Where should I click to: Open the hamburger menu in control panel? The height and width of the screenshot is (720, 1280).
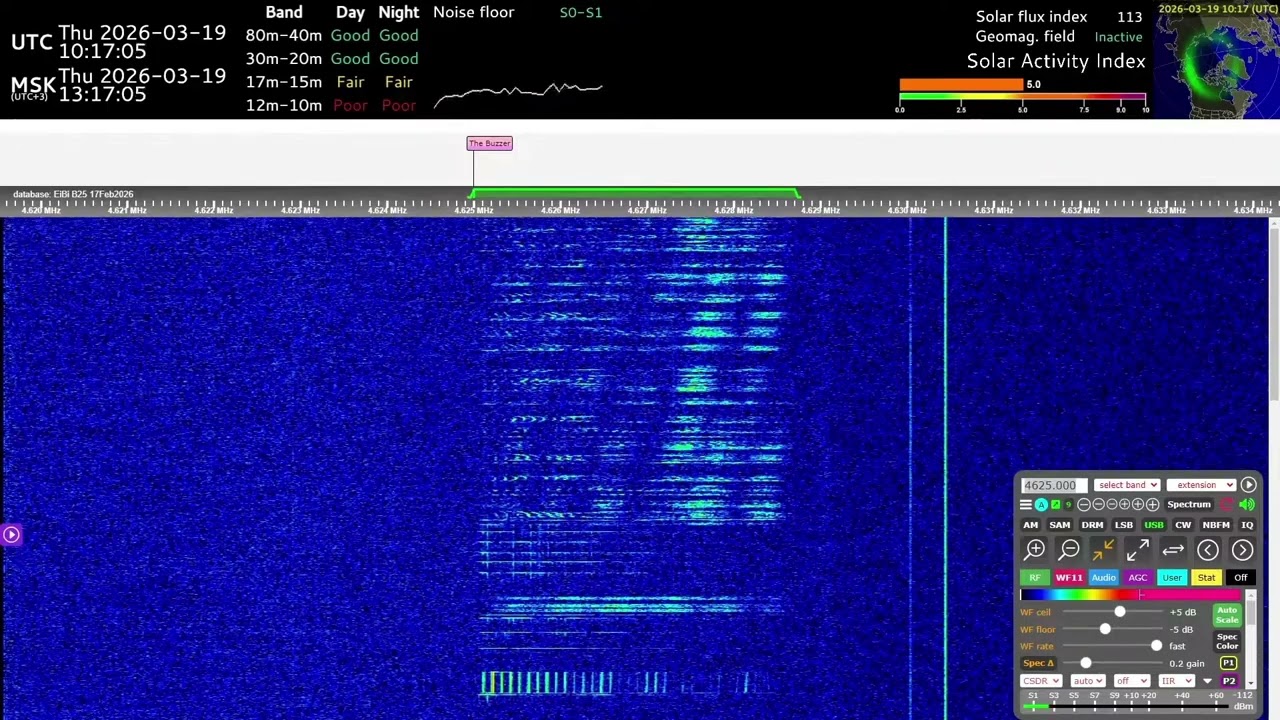1026,504
